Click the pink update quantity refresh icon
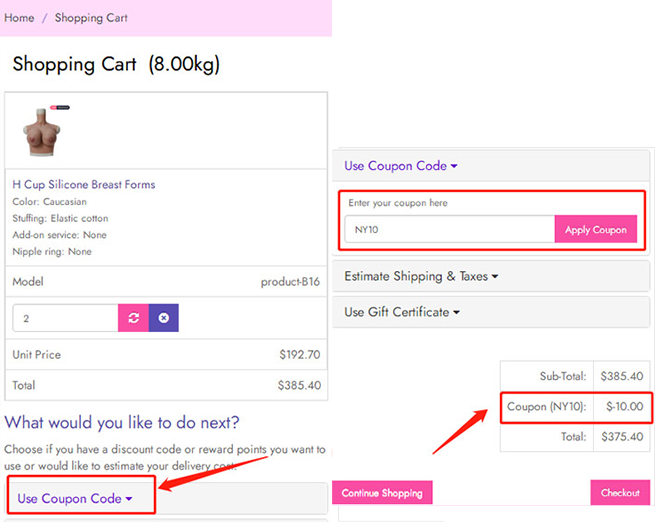 [133, 318]
